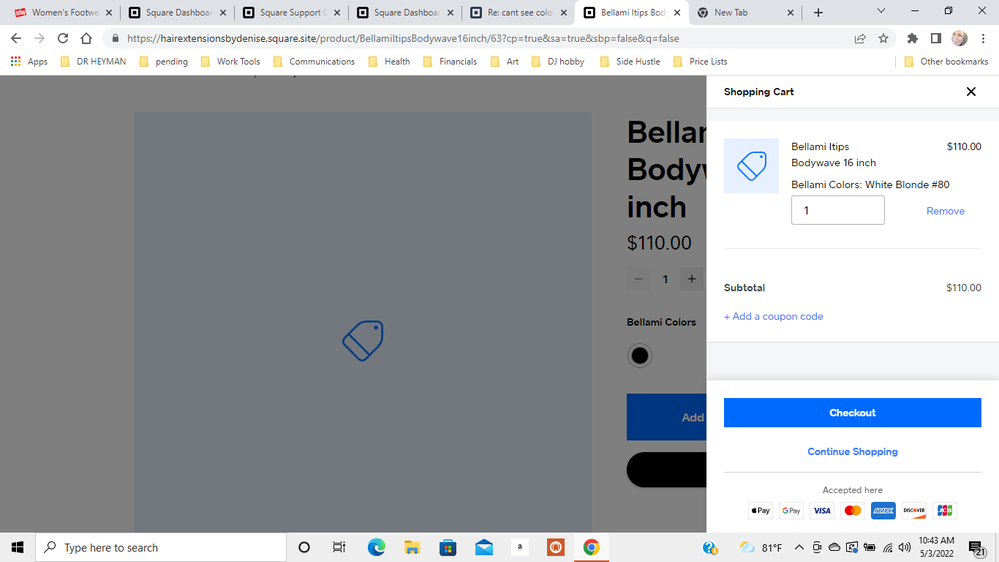
Task: Click the American Express payment icon
Action: coord(883,510)
